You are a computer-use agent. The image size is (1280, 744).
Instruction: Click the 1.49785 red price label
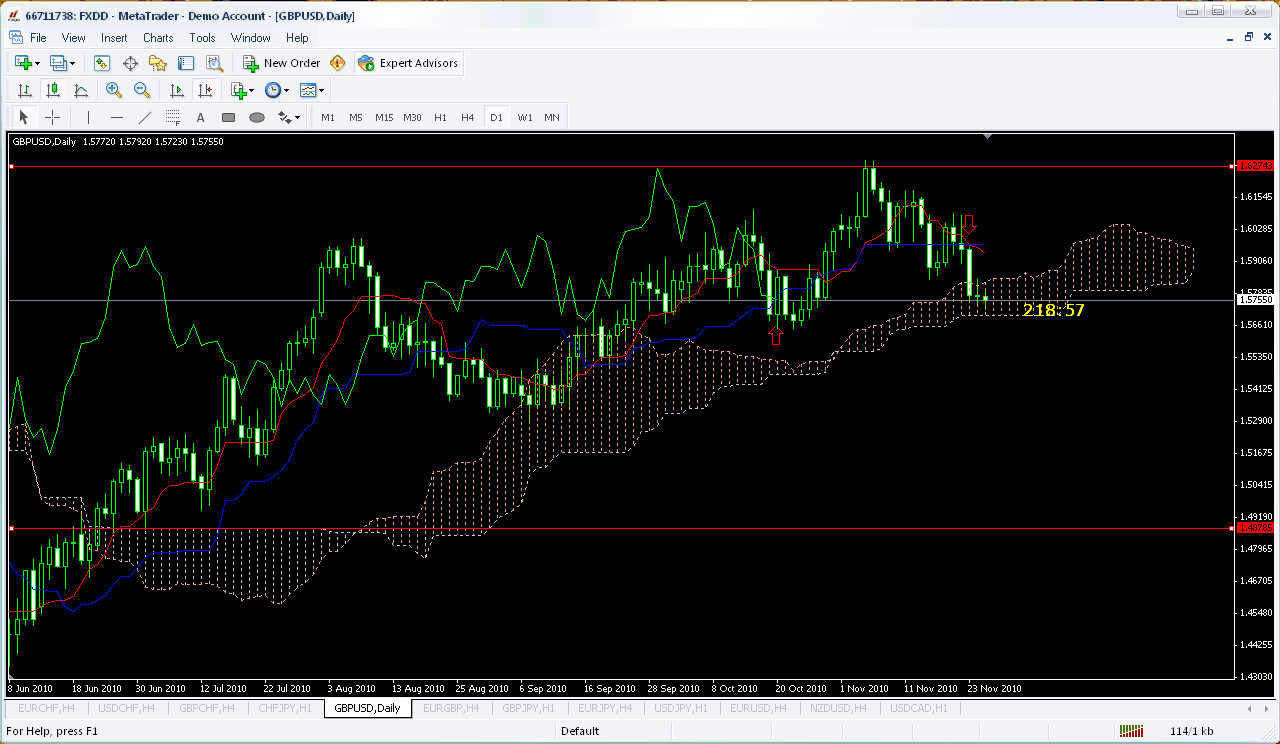coord(1255,528)
